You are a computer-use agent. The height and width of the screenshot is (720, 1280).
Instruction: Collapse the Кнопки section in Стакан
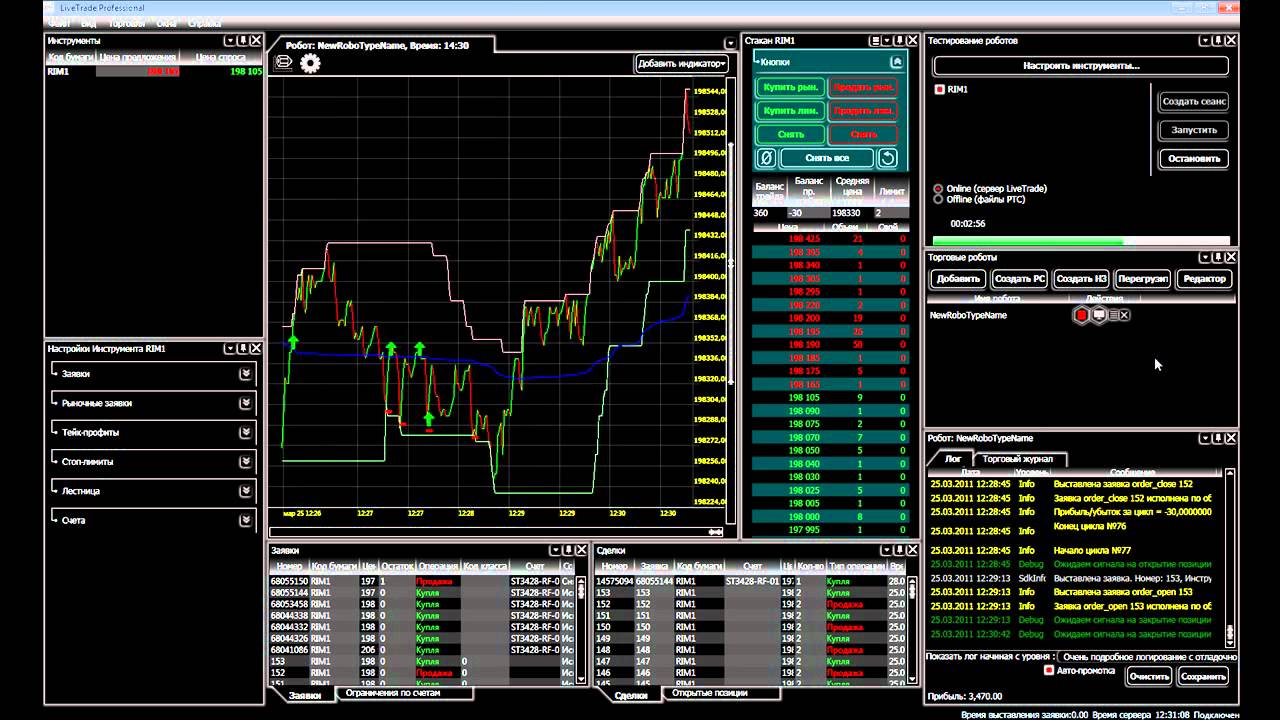point(896,62)
